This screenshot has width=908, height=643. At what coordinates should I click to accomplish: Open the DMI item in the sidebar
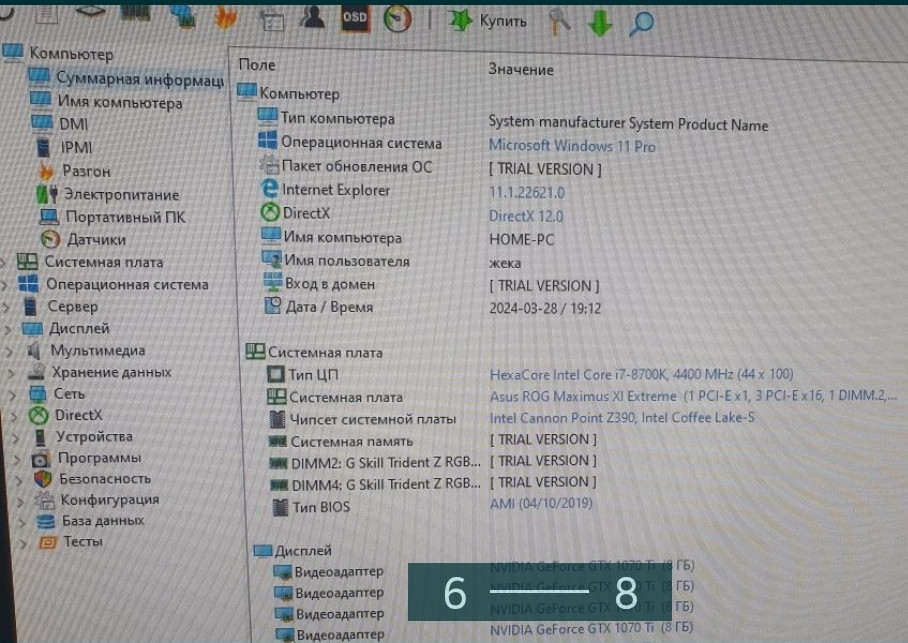coord(73,124)
